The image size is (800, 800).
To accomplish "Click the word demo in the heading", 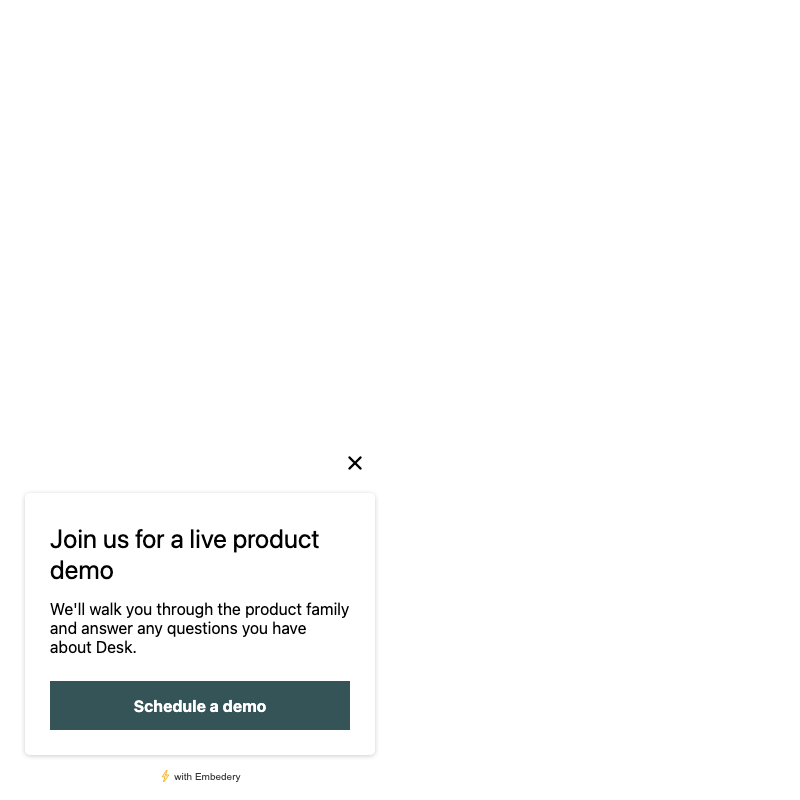I will click(82, 570).
